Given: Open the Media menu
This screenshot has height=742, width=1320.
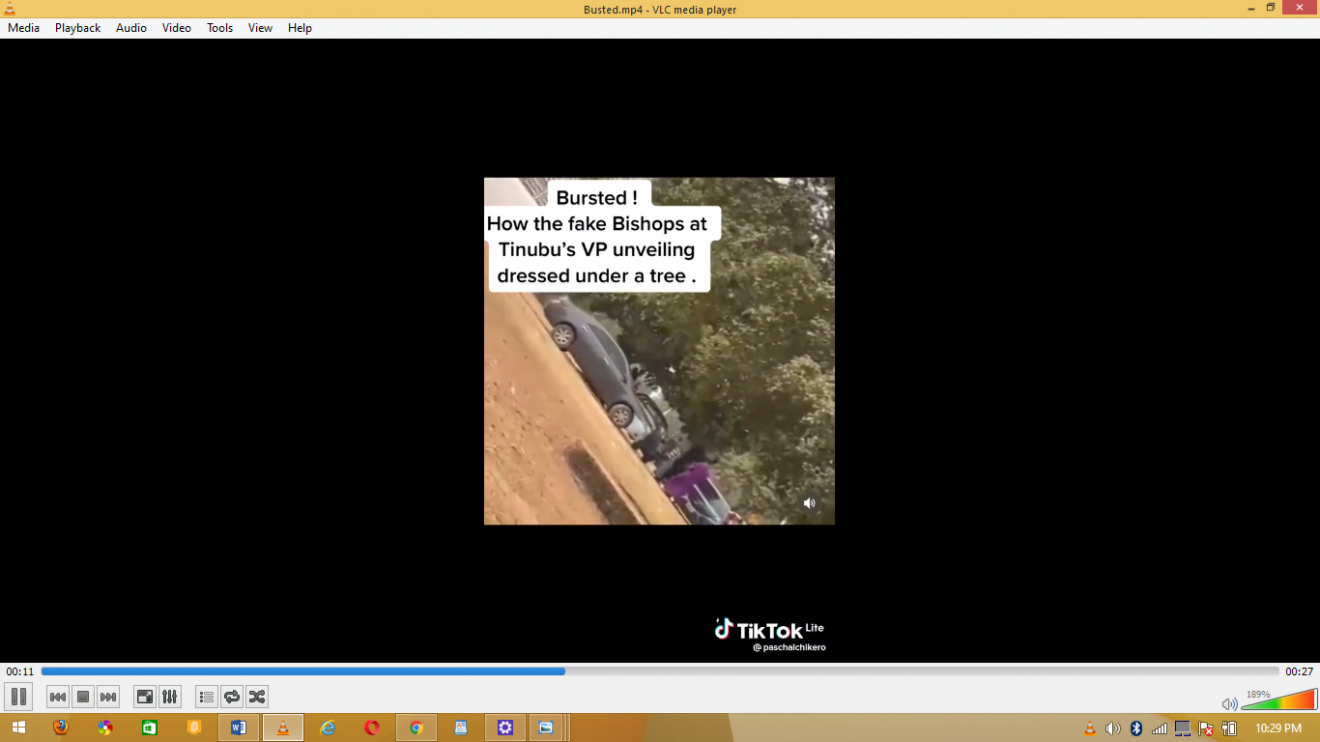Looking at the screenshot, I should point(23,28).
